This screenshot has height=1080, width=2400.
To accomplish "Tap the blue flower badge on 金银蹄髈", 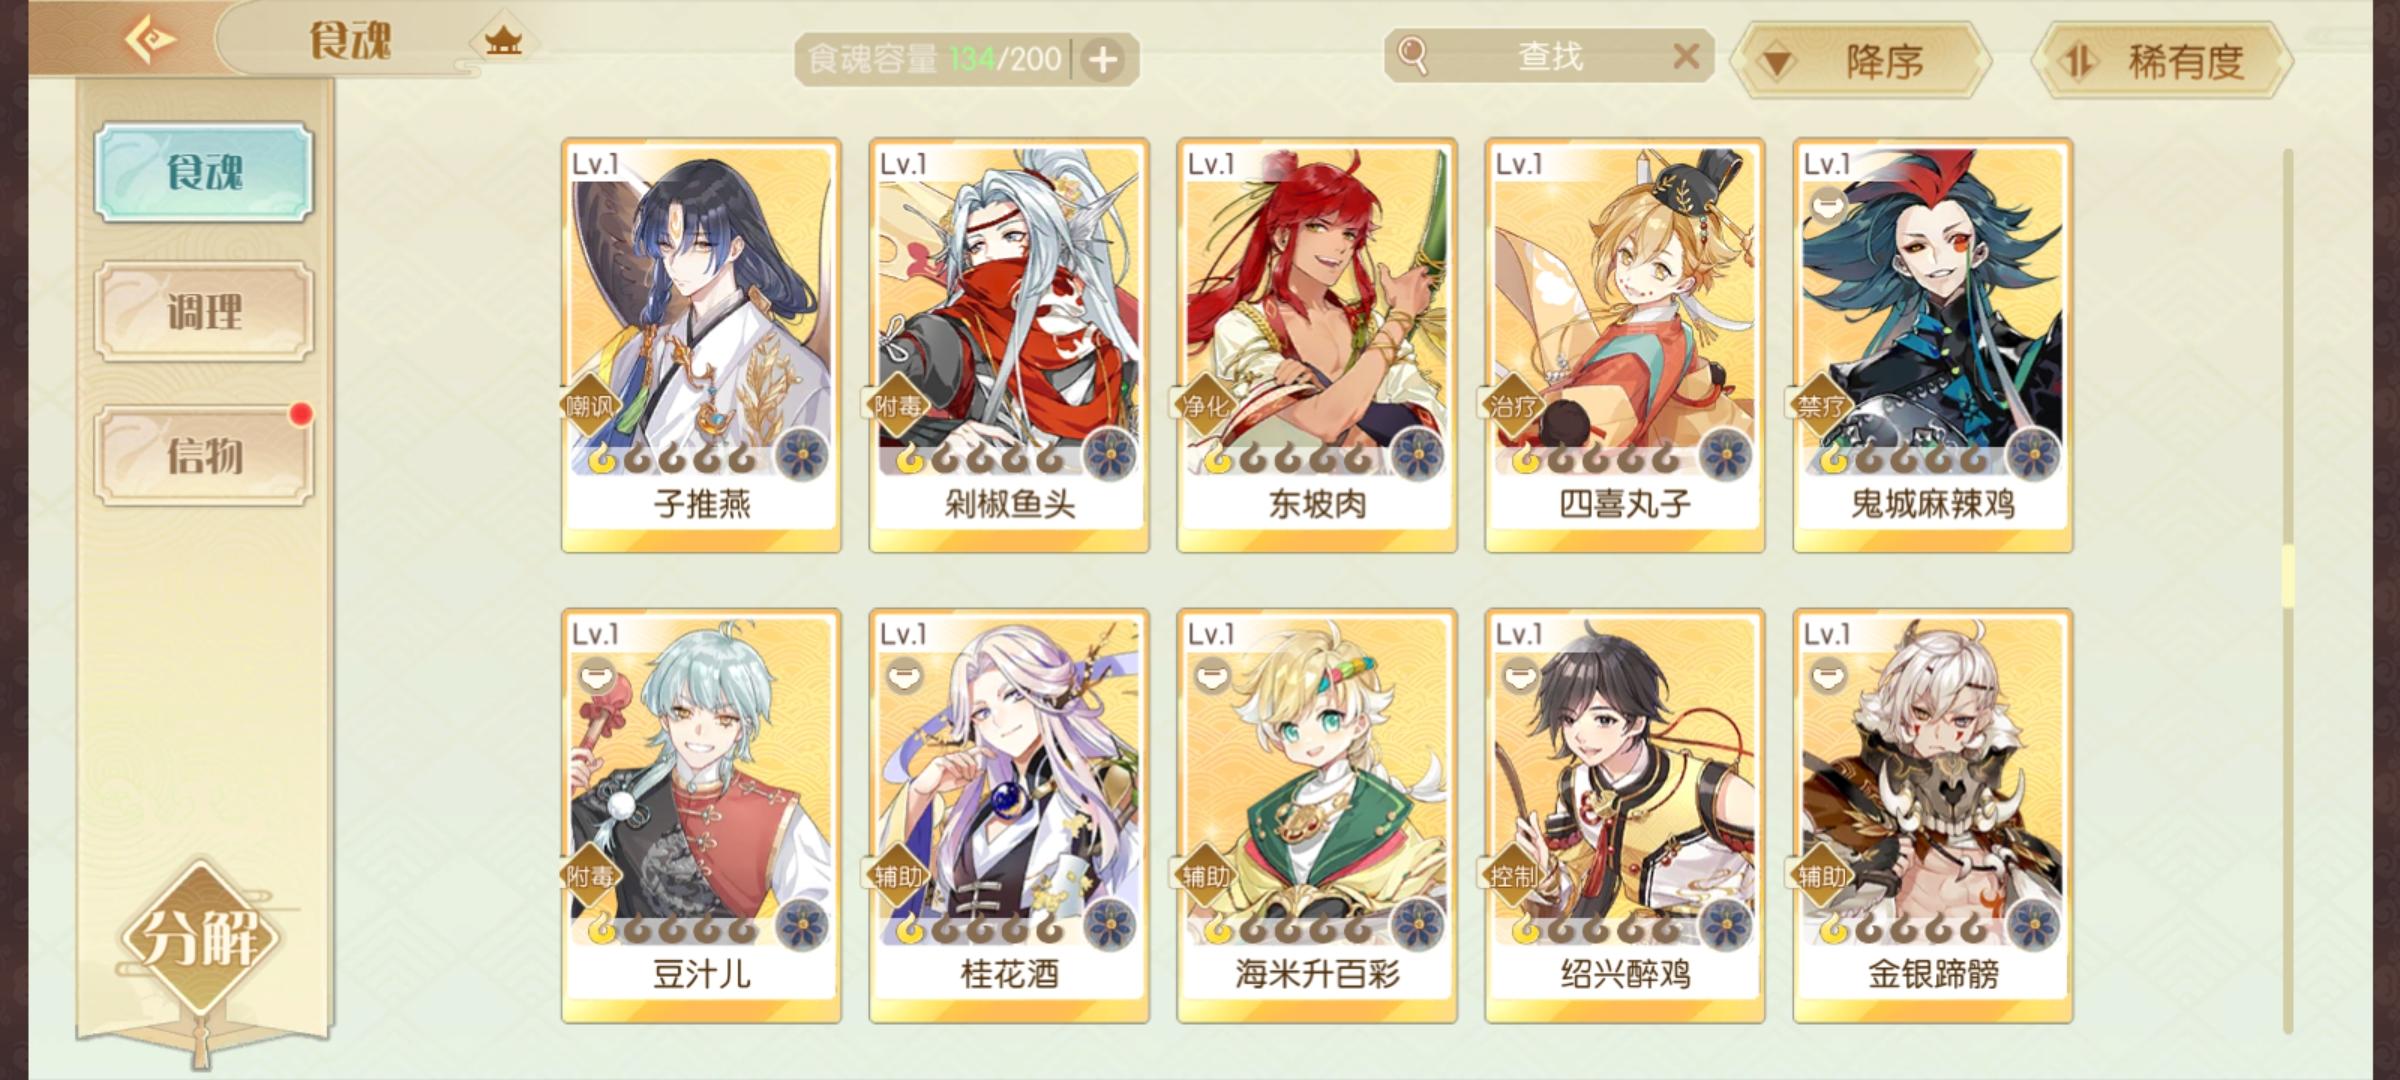I will [2034, 925].
